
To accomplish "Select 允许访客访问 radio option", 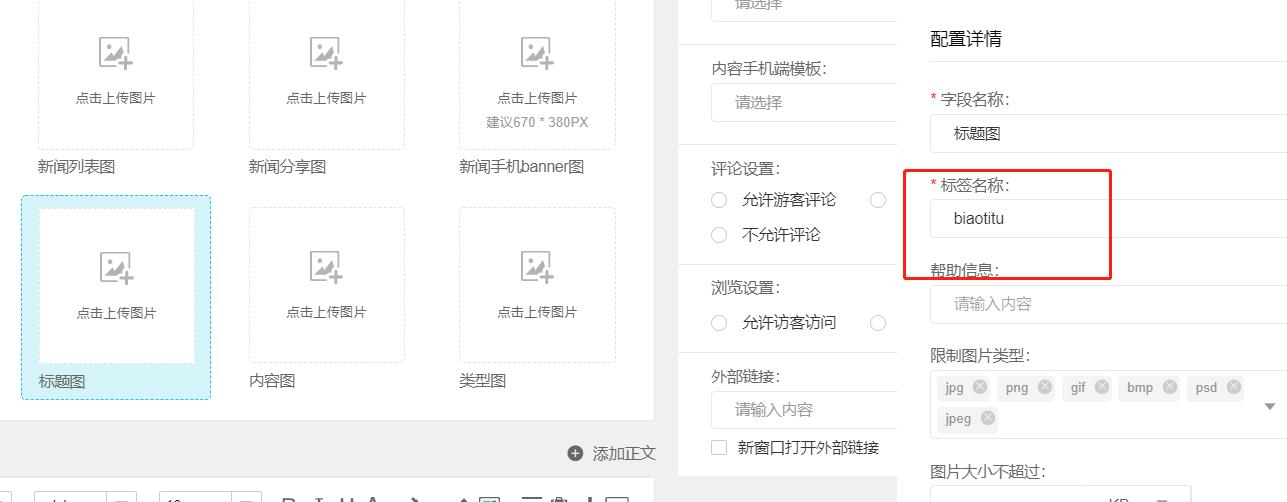I will pos(719,323).
